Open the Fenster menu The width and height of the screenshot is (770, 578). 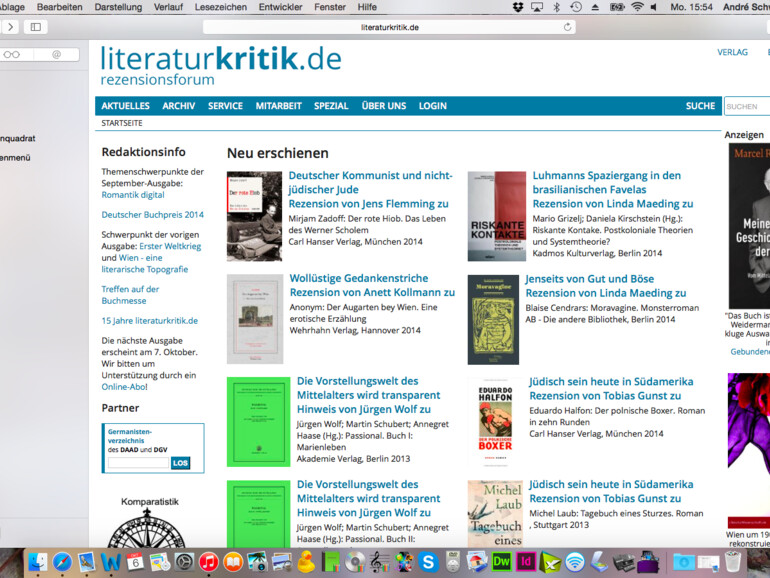coord(330,7)
